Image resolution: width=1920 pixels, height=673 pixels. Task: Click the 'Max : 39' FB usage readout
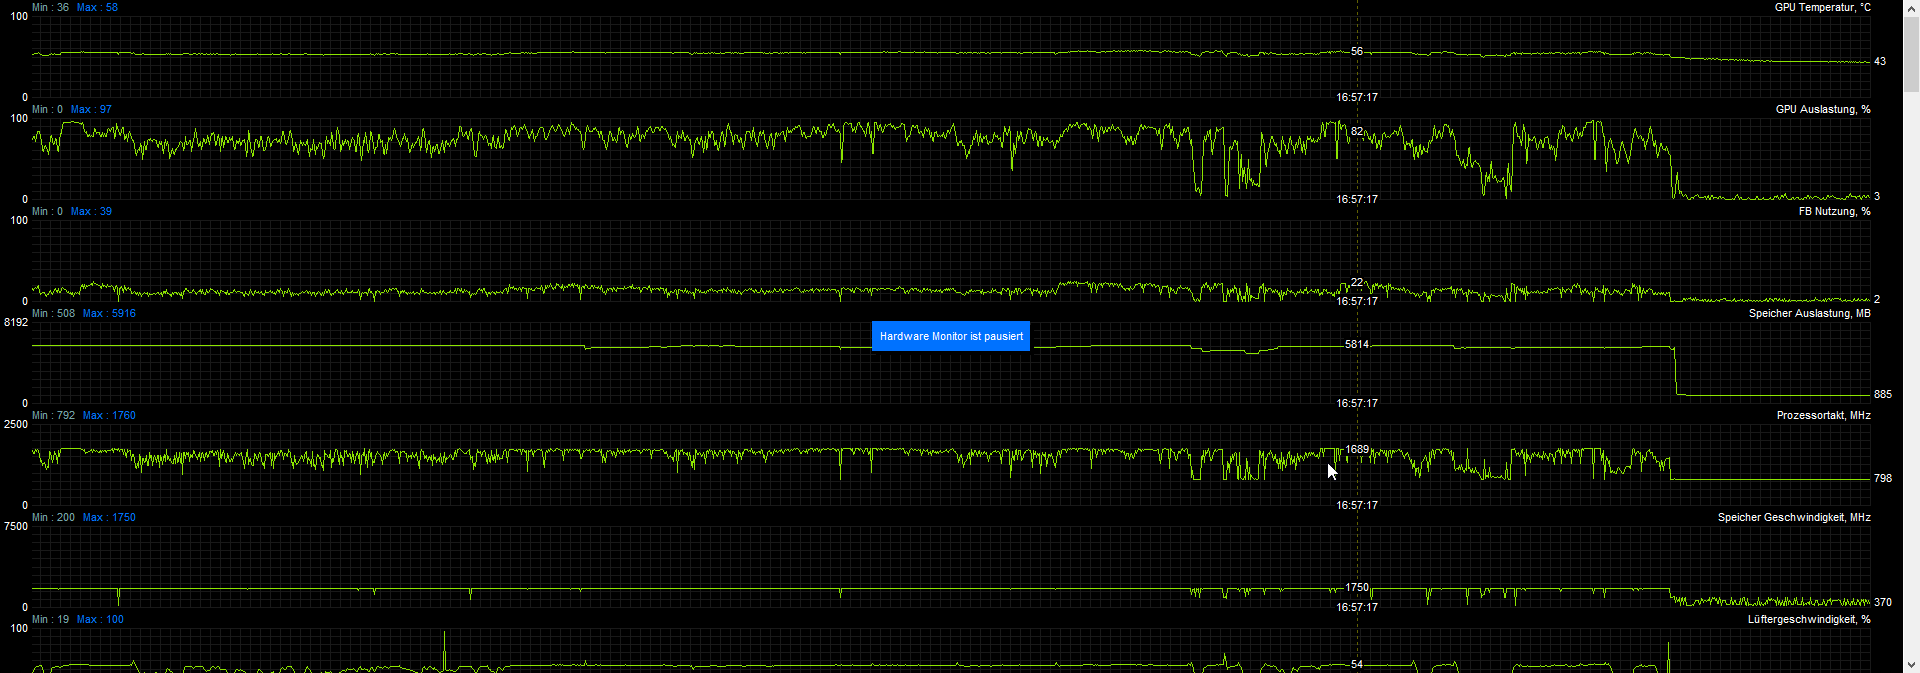(91, 211)
